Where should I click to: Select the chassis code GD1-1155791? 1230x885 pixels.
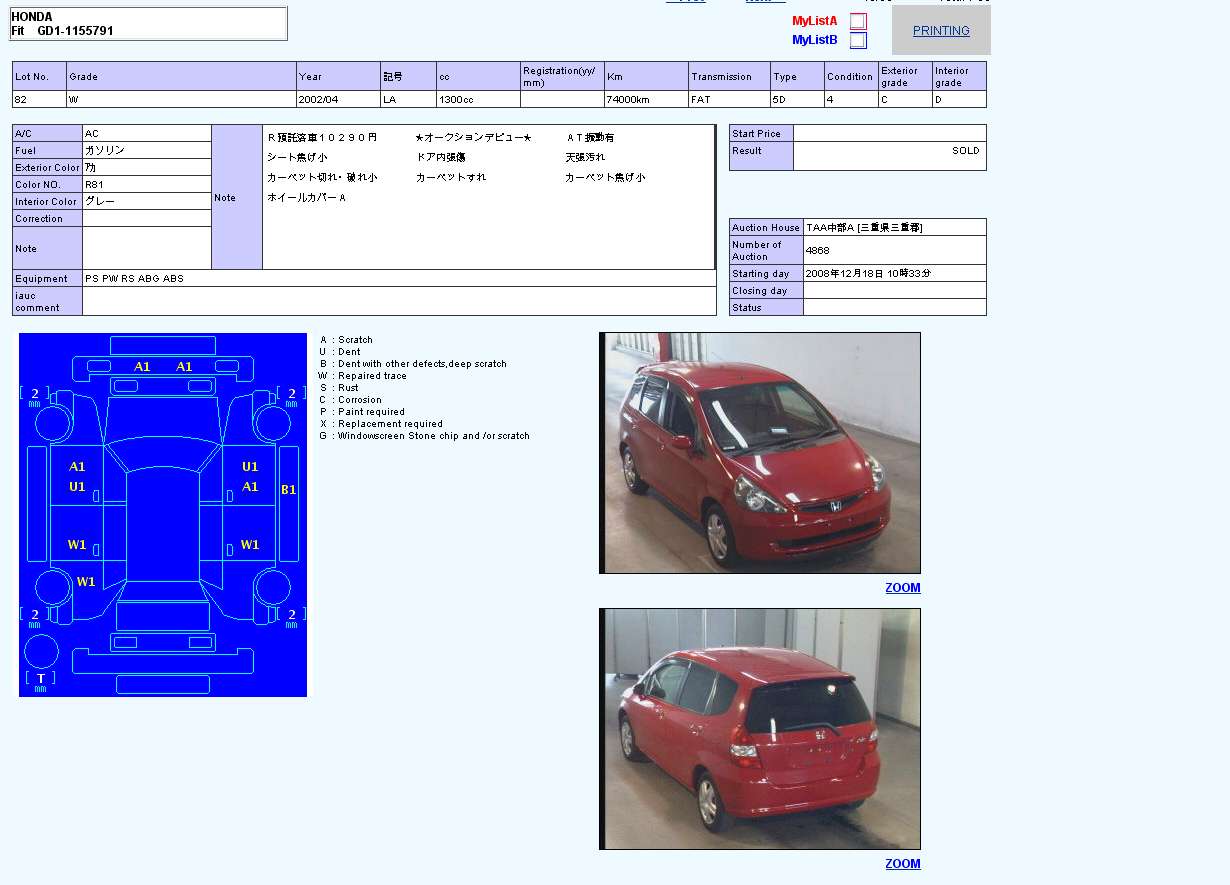76,31
